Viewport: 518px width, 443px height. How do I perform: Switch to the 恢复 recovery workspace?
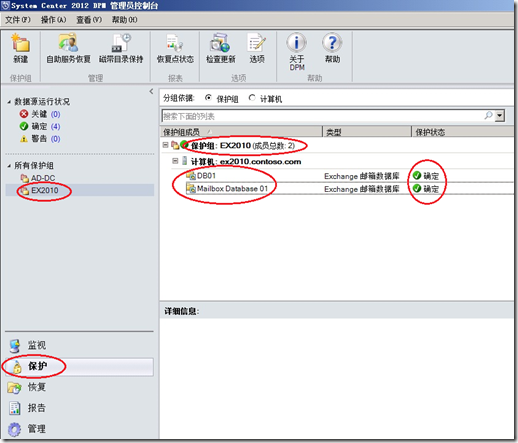[79, 387]
